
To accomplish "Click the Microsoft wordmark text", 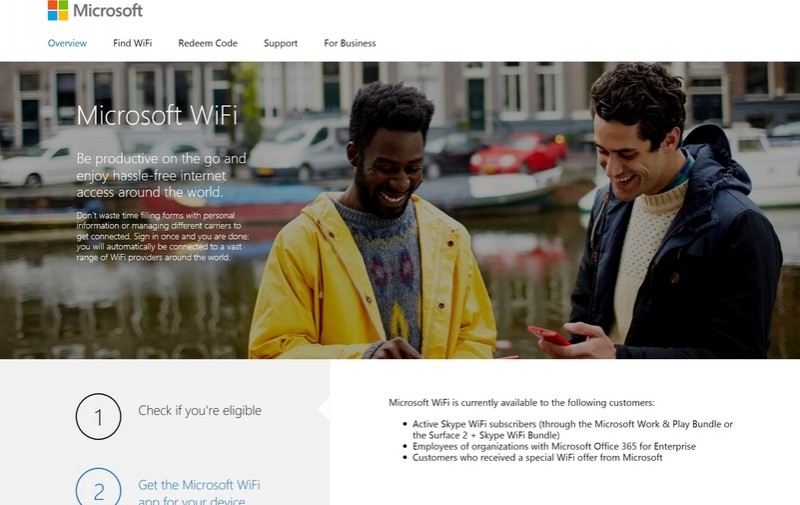I will (108, 10).
